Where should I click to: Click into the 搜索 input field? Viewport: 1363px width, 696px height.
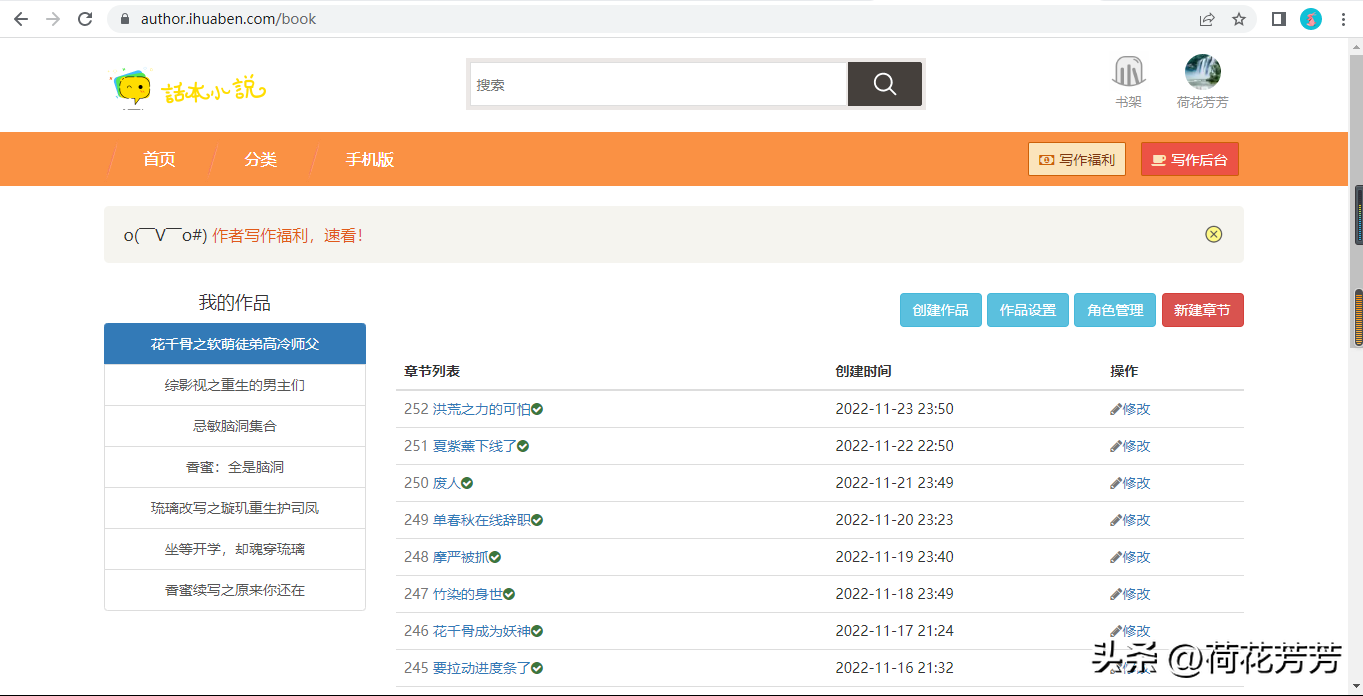(658, 85)
